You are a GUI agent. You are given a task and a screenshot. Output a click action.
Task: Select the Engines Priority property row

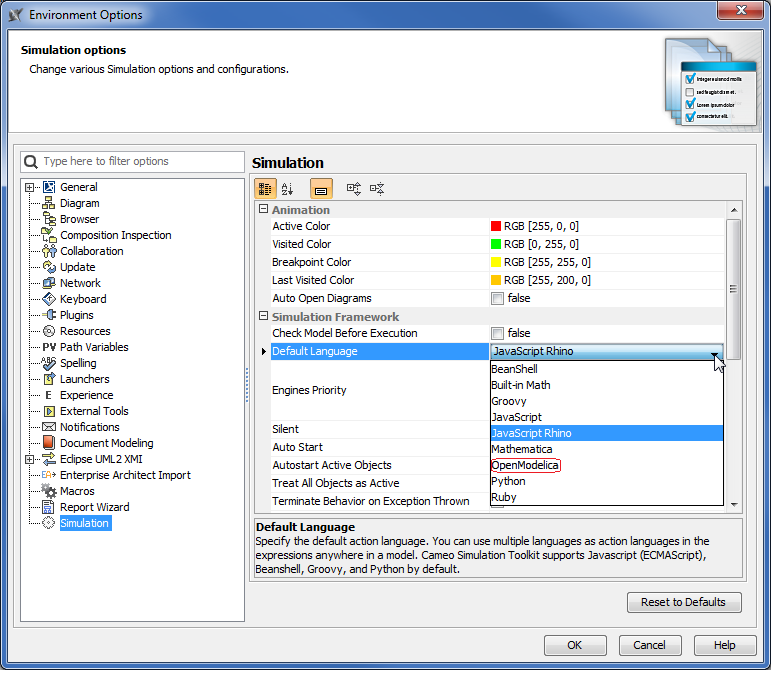click(380, 391)
